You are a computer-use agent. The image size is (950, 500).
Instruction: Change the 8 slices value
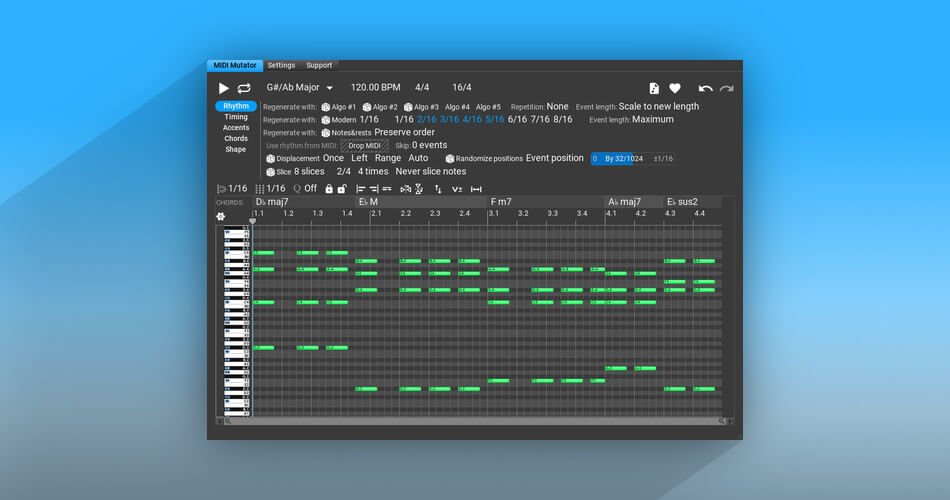(x=309, y=172)
